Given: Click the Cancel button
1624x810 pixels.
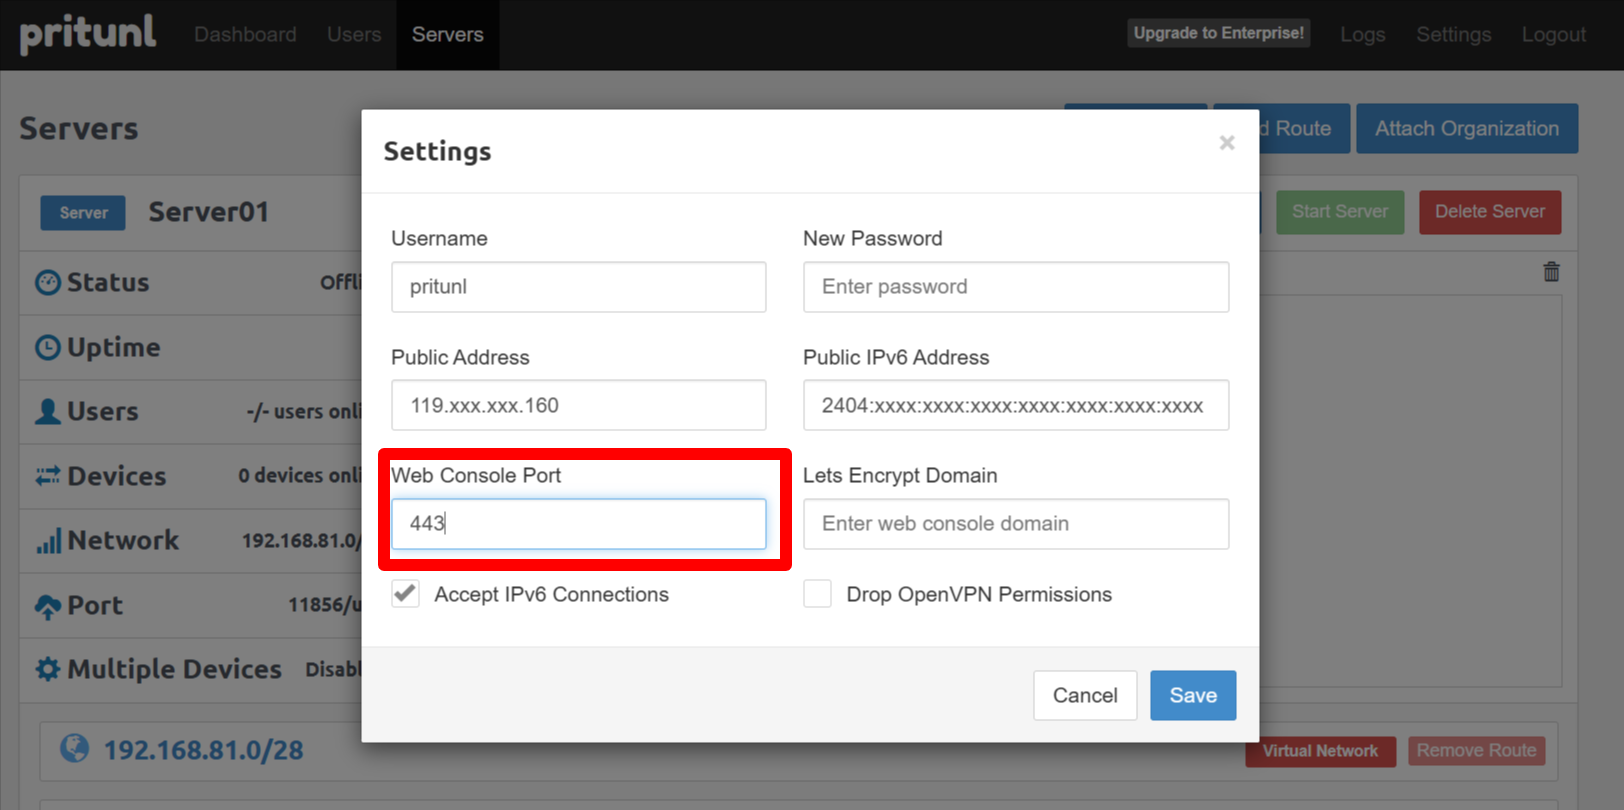Looking at the screenshot, I should pyautogui.click(x=1085, y=695).
